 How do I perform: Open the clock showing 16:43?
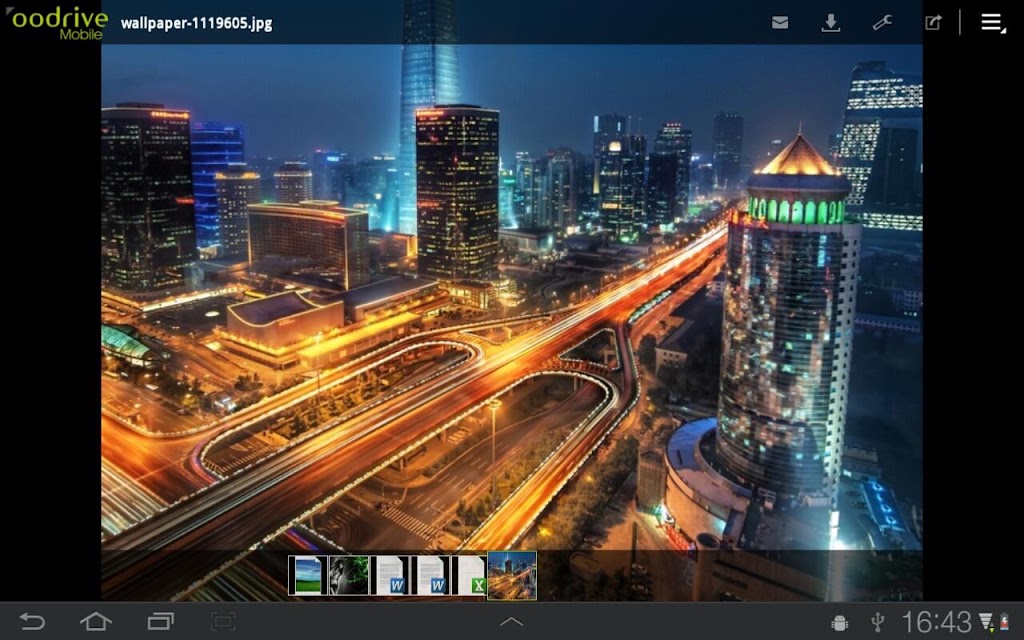(936, 622)
